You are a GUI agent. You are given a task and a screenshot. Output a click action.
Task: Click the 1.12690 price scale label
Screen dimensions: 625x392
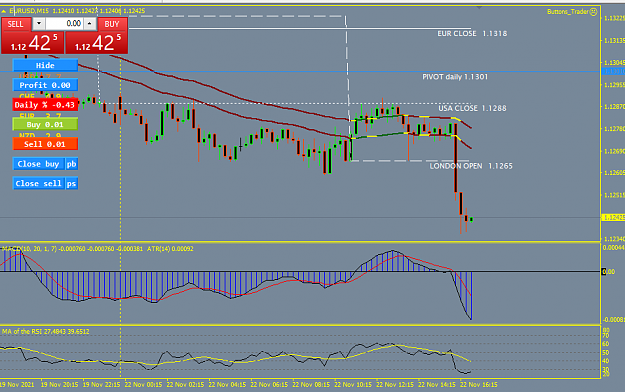(614, 151)
